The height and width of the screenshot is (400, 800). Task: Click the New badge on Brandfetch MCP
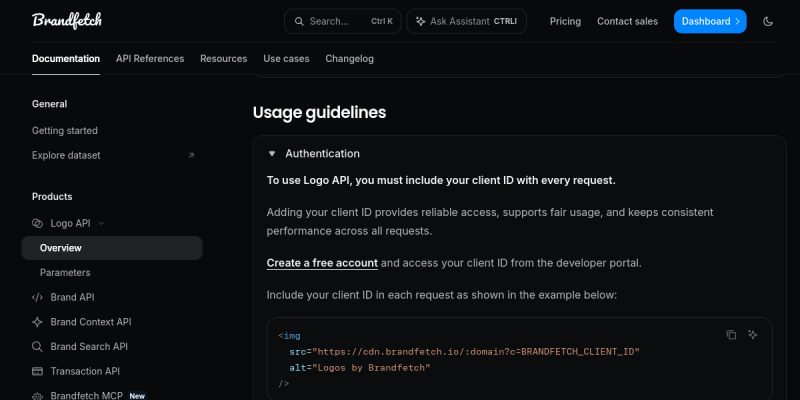(x=137, y=396)
